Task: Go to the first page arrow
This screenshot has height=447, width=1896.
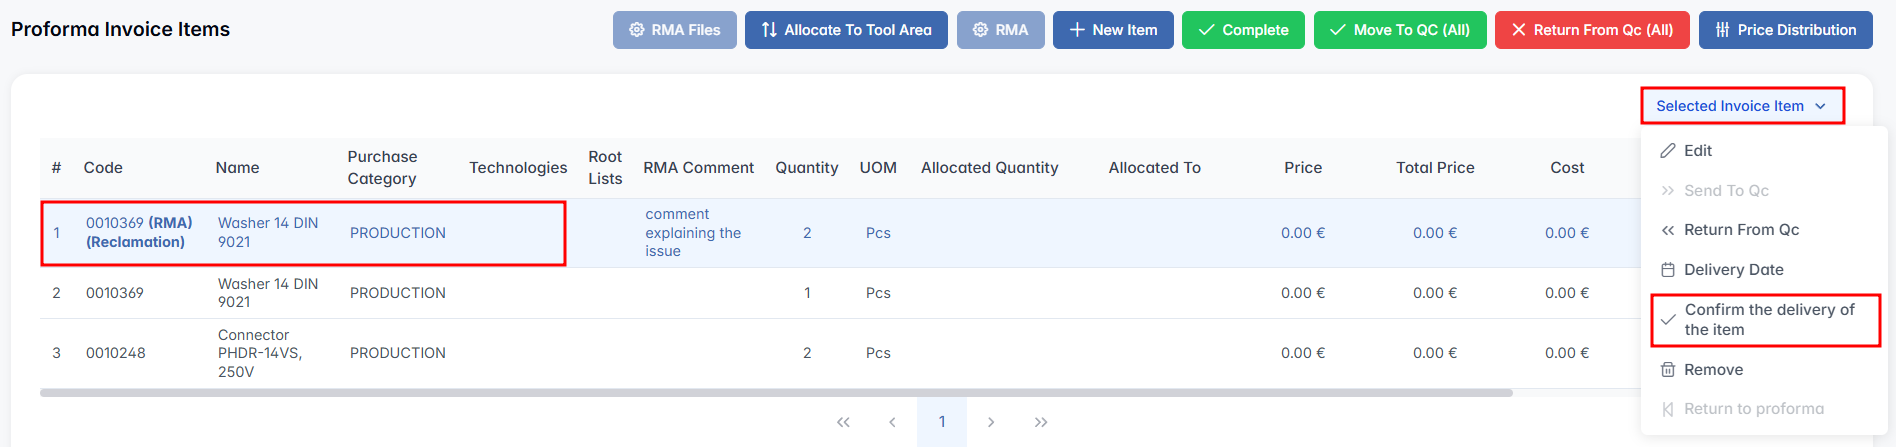Action: 843,422
